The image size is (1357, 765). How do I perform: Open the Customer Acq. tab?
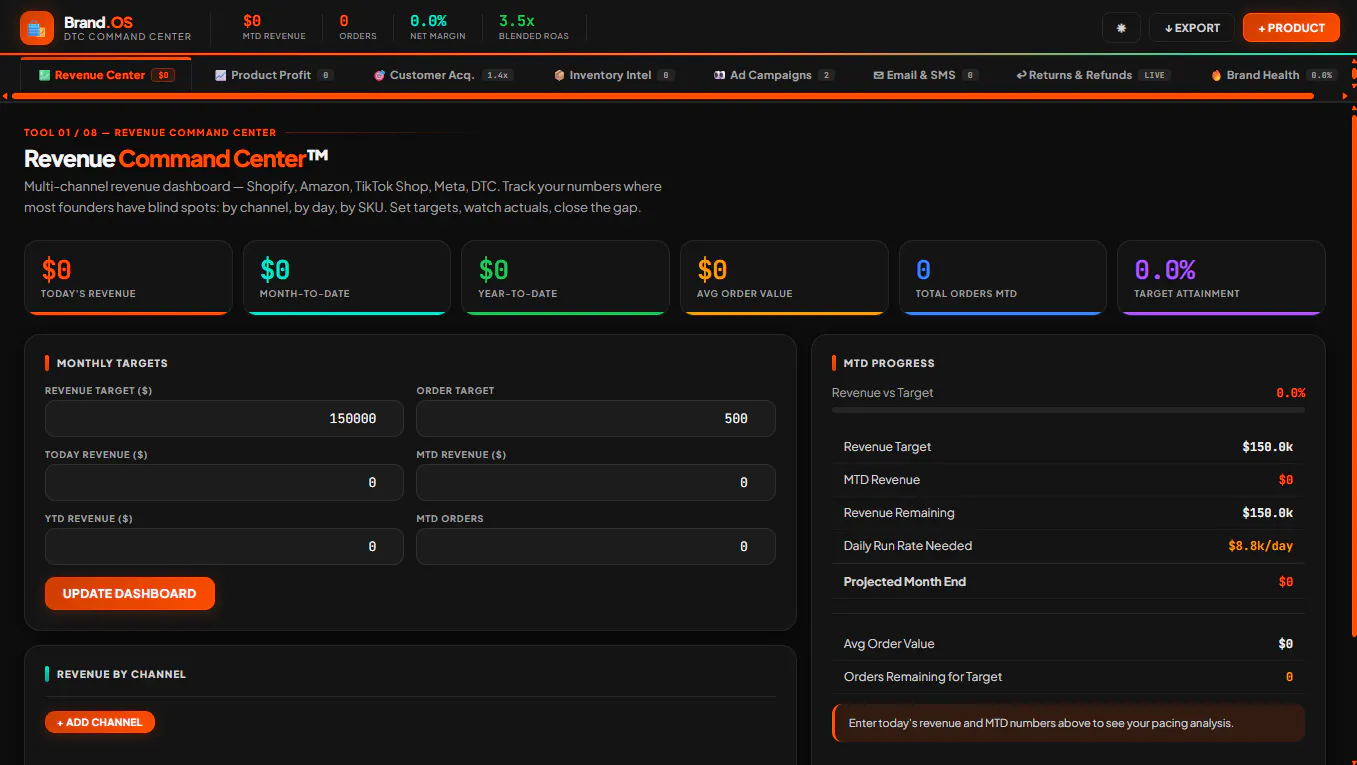pos(443,75)
